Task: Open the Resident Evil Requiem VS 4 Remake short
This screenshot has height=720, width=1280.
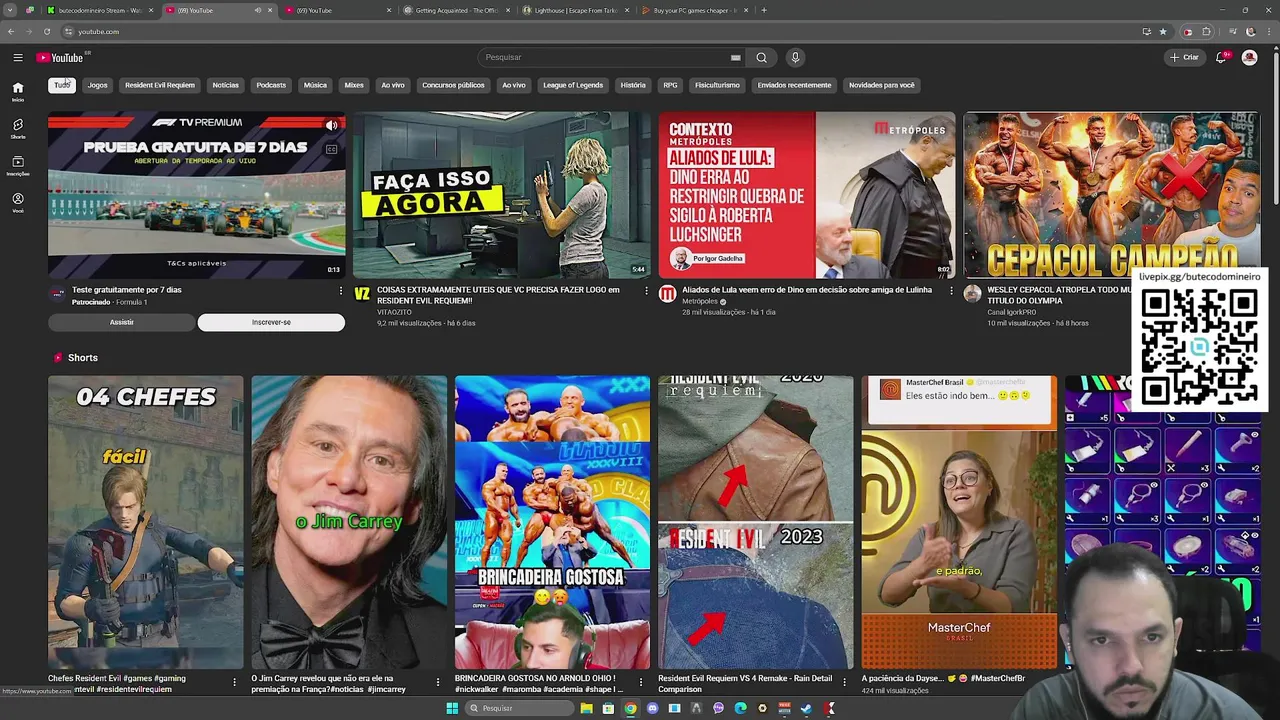Action: tap(755, 522)
